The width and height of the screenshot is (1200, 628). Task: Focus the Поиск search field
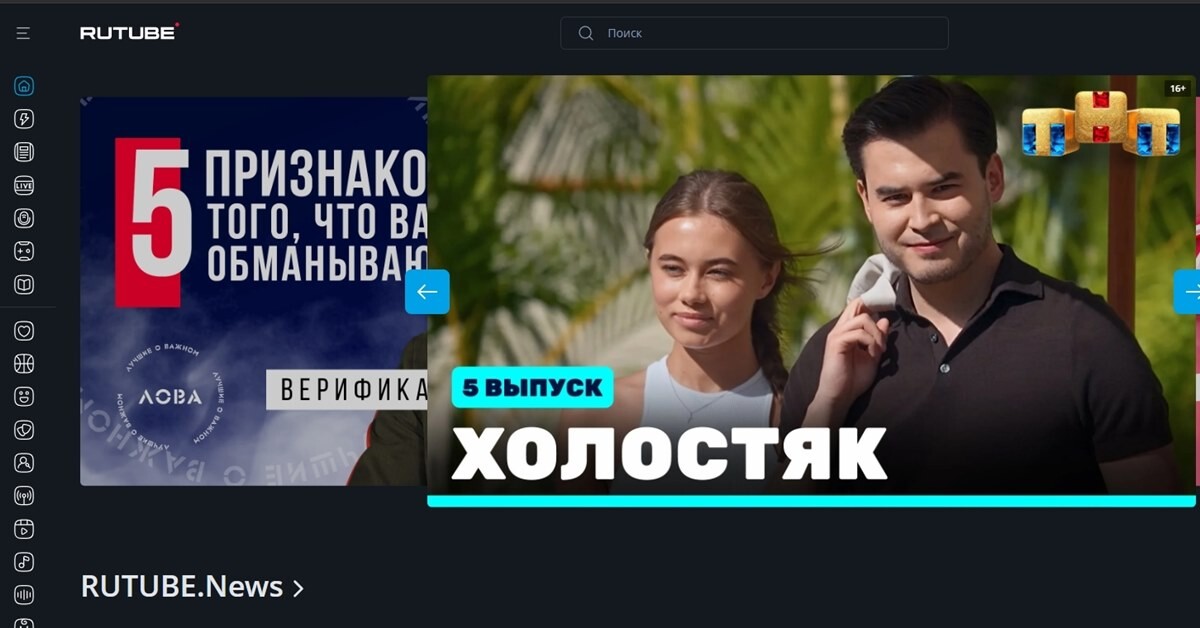tap(754, 33)
